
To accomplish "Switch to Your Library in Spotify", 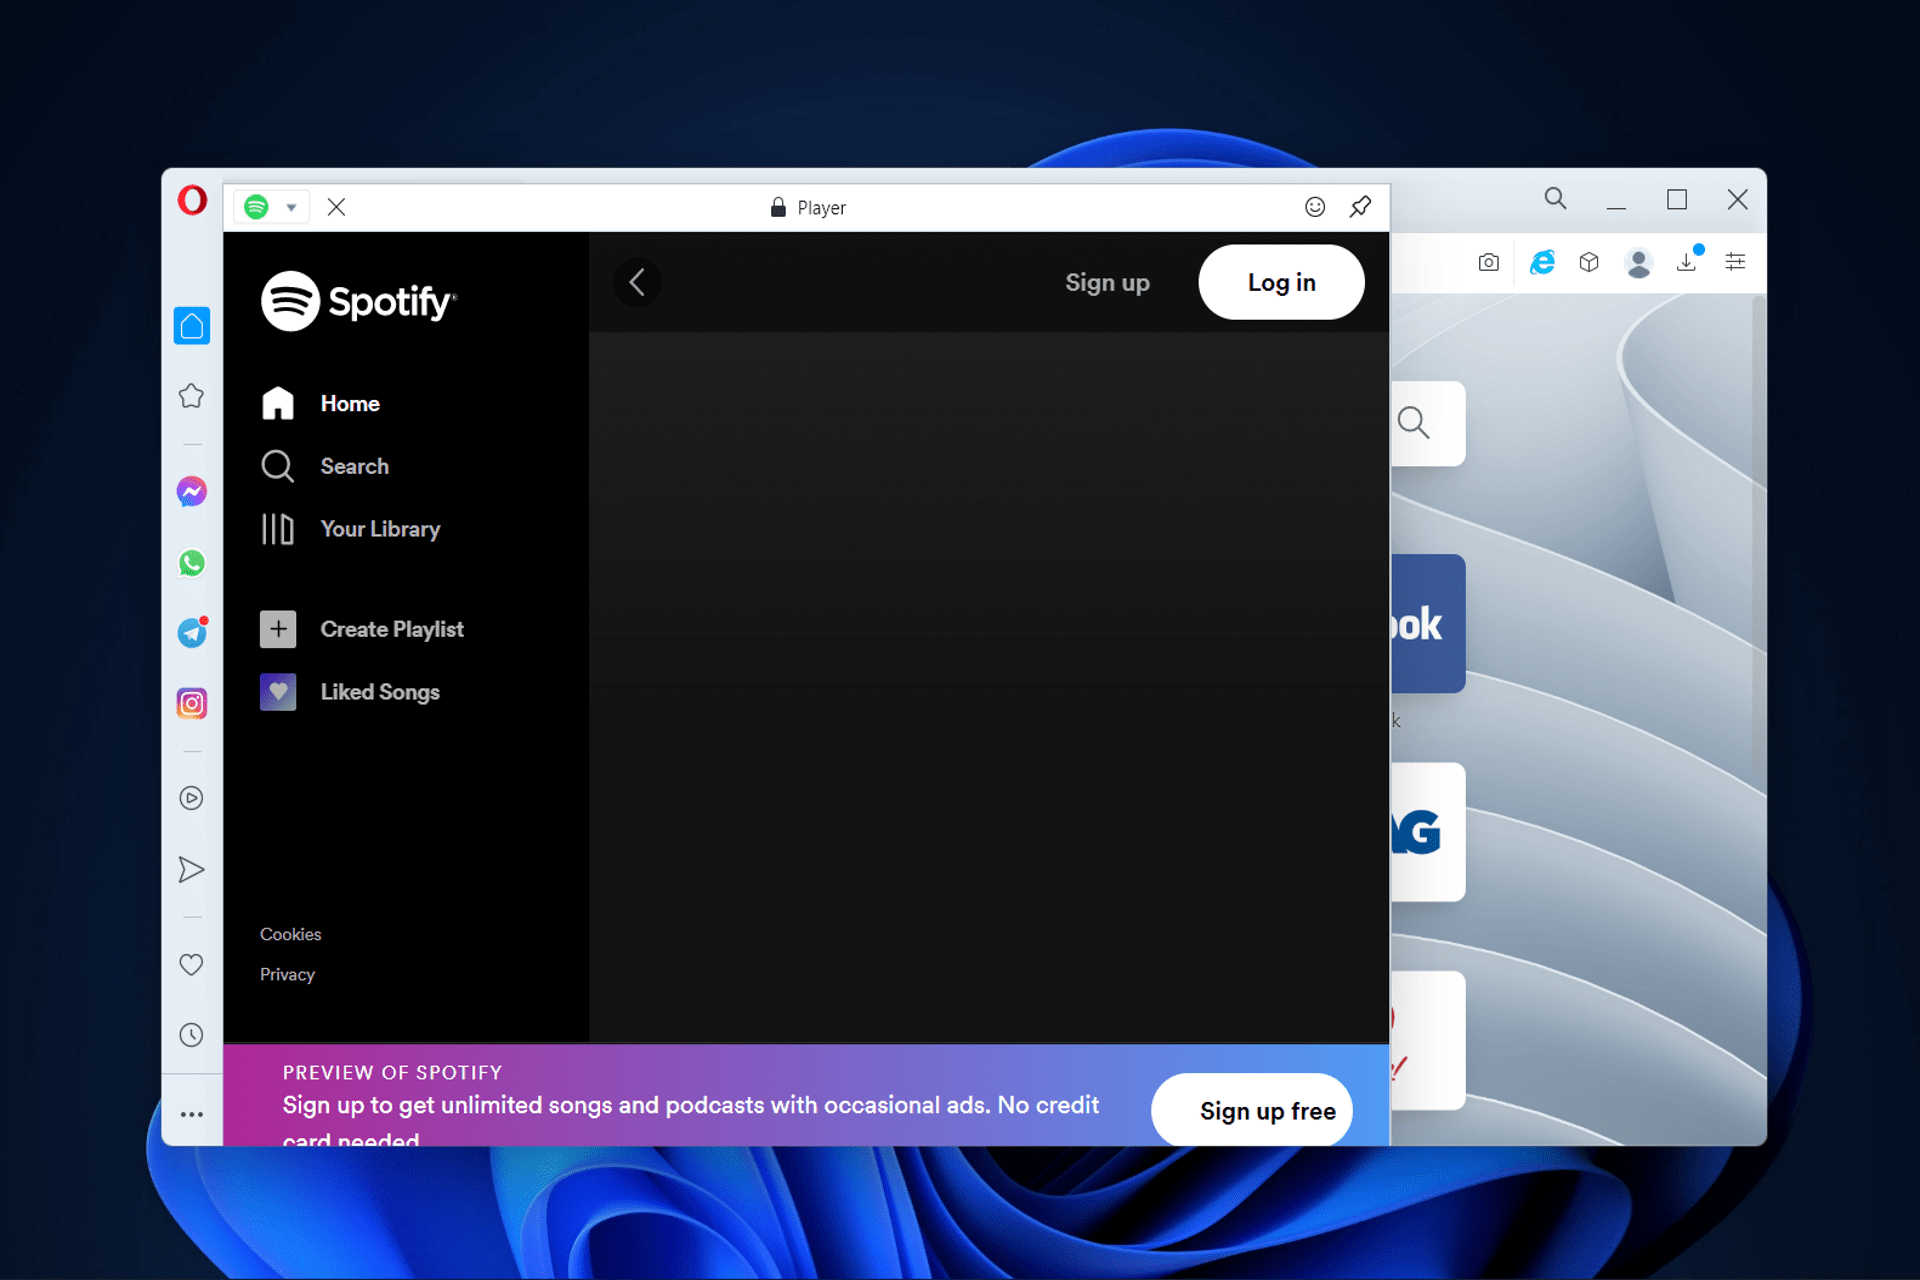I will (380, 529).
